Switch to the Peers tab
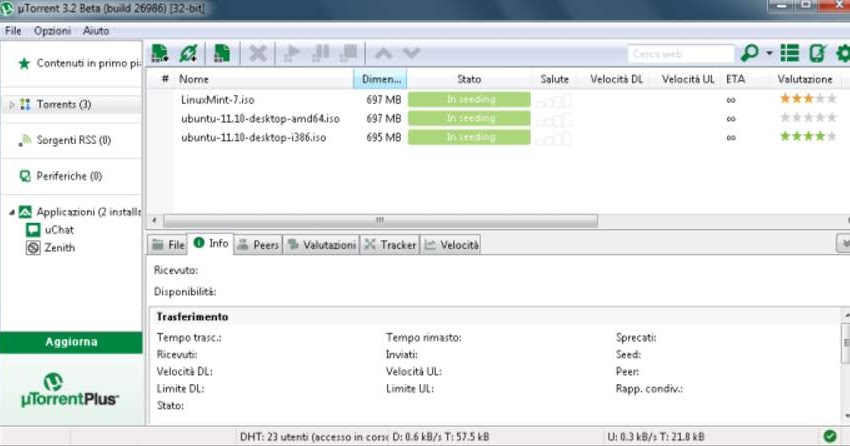Image resolution: width=850 pixels, height=446 pixels. [x=258, y=245]
